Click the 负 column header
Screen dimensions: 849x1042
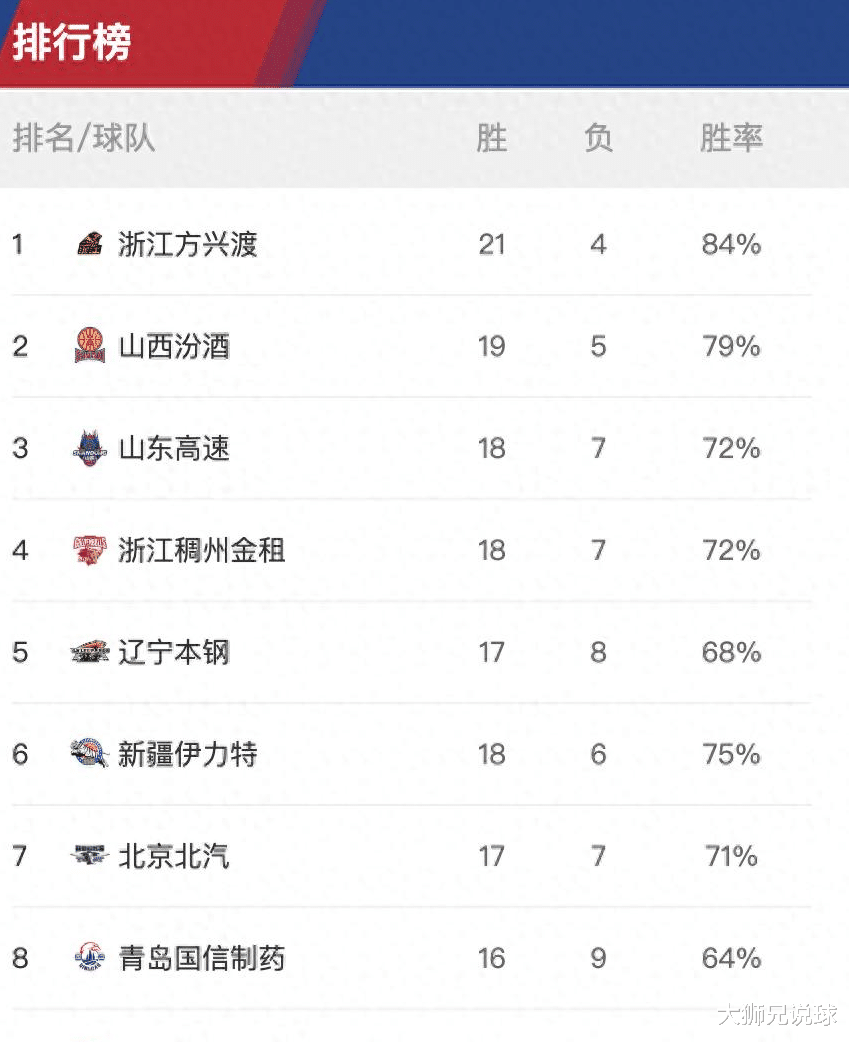[x=598, y=138]
